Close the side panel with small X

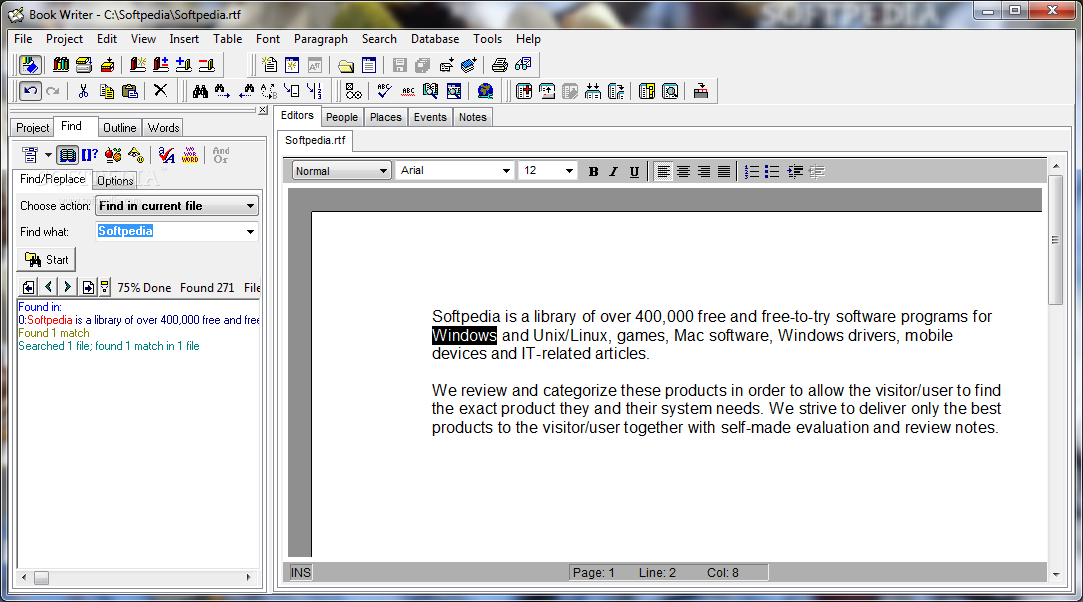coord(262,110)
